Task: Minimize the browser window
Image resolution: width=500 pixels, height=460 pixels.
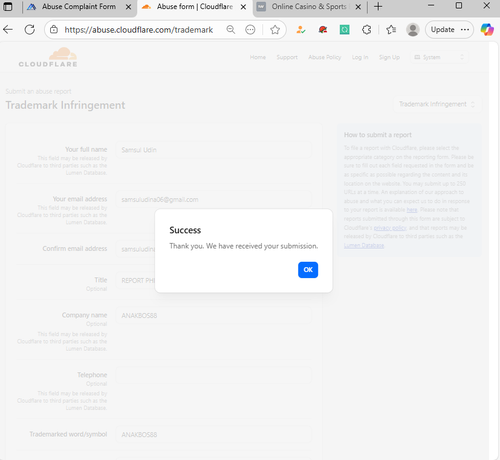Action: pos(431,6)
